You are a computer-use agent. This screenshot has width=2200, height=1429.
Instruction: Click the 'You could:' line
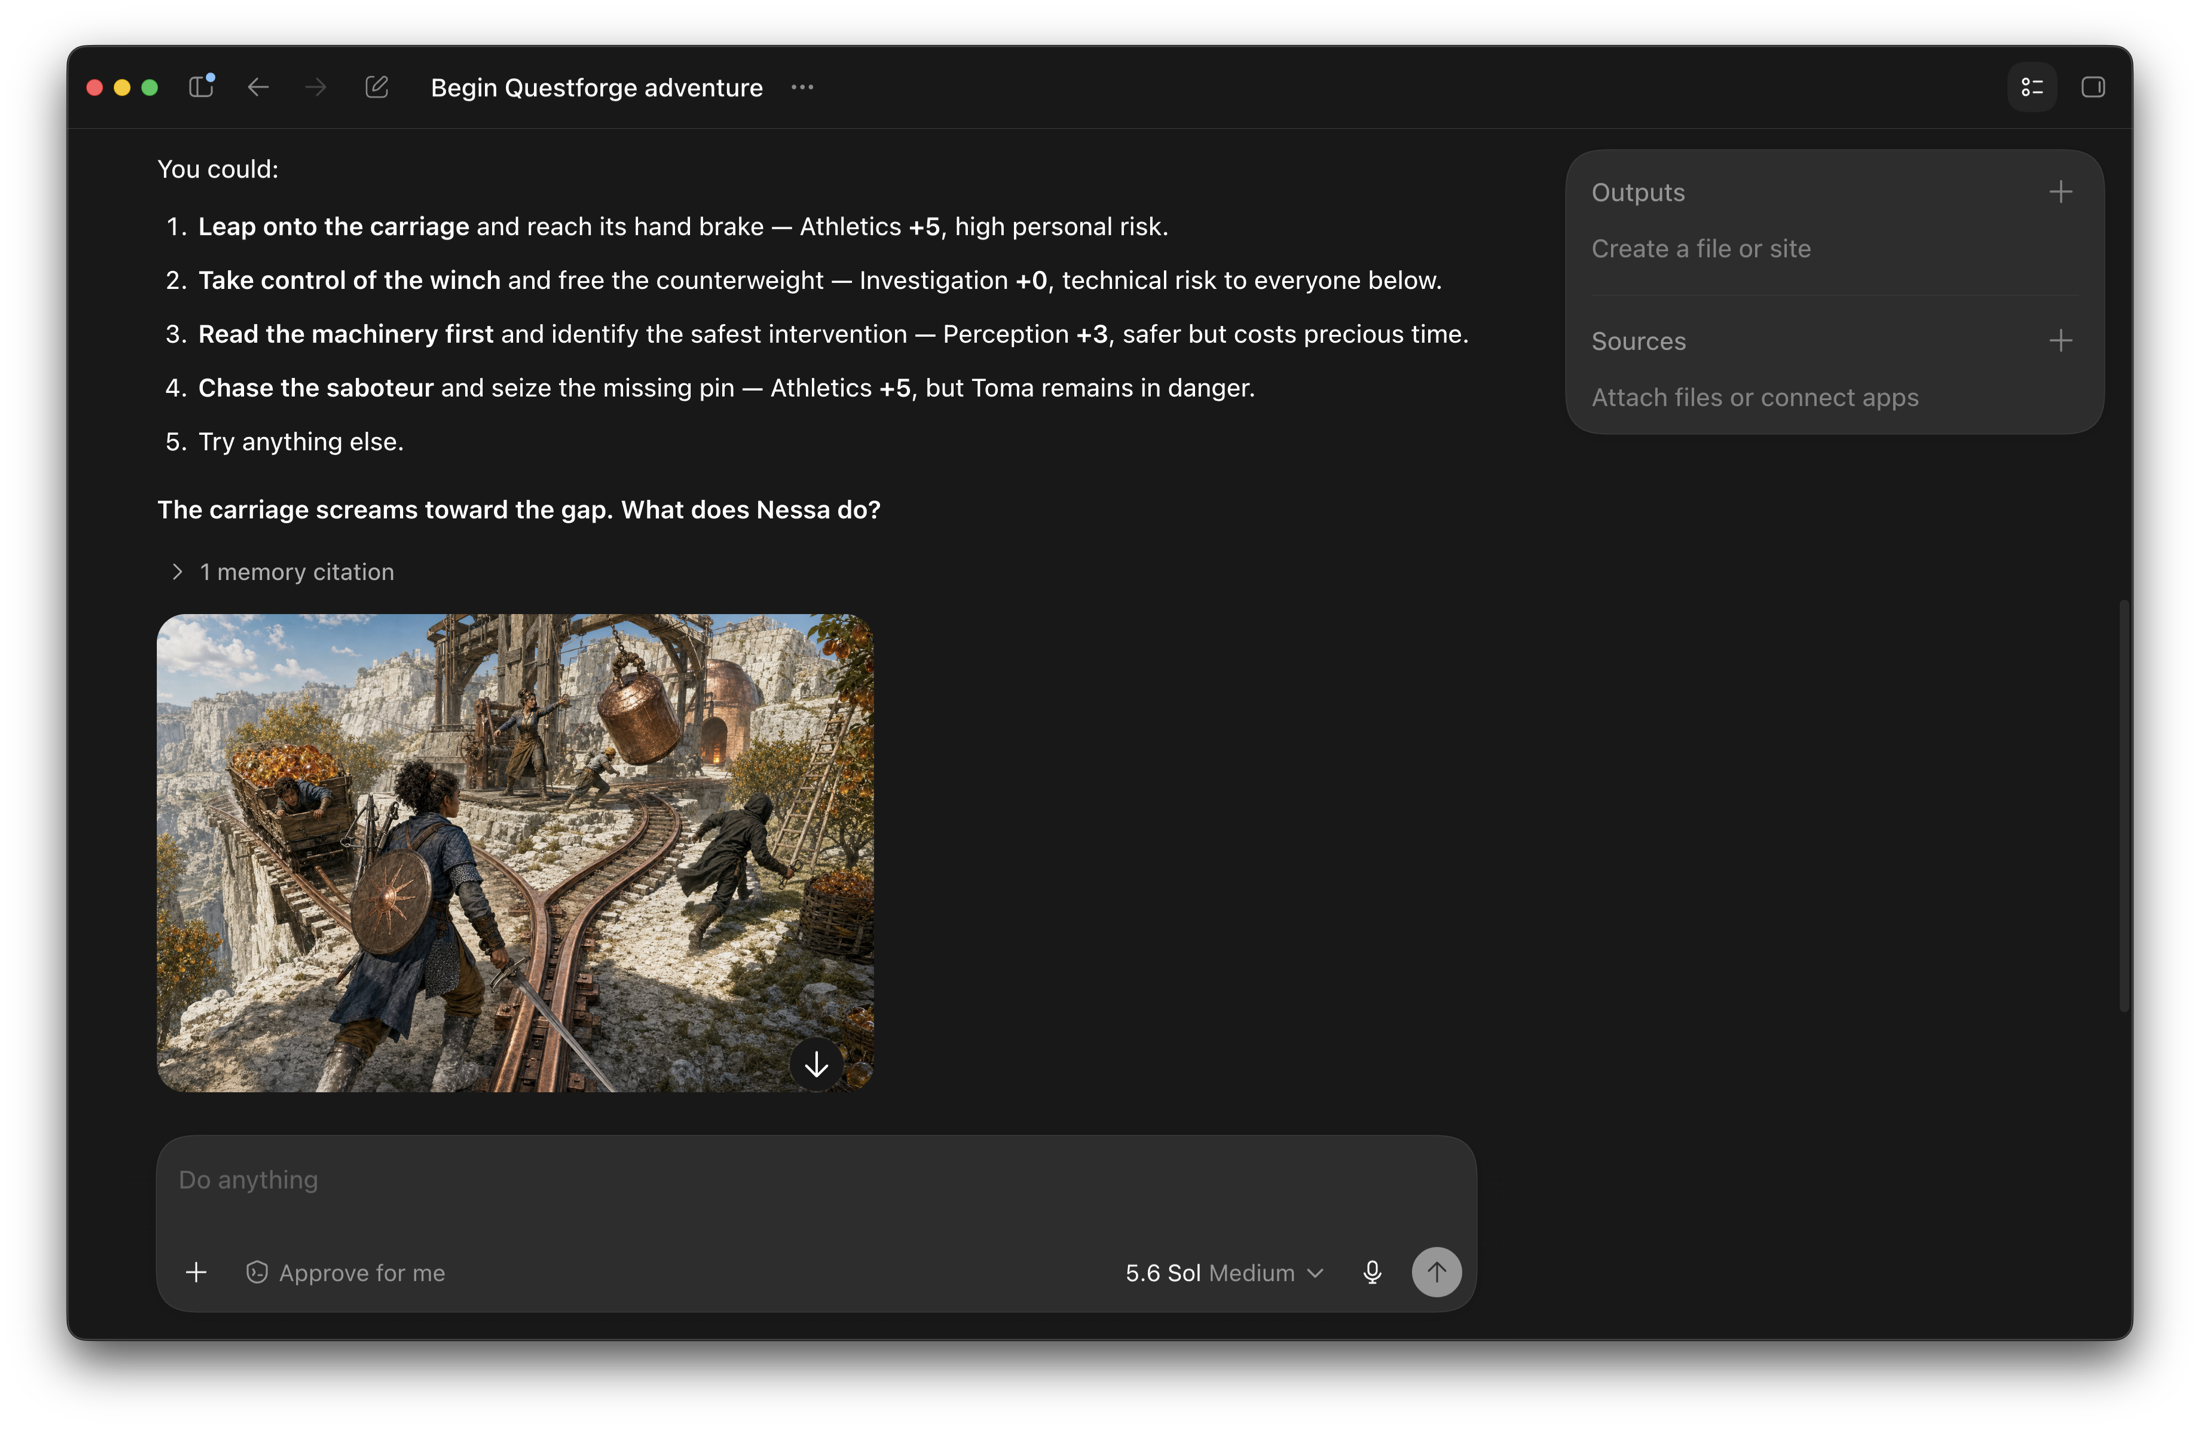[x=218, y=169]
